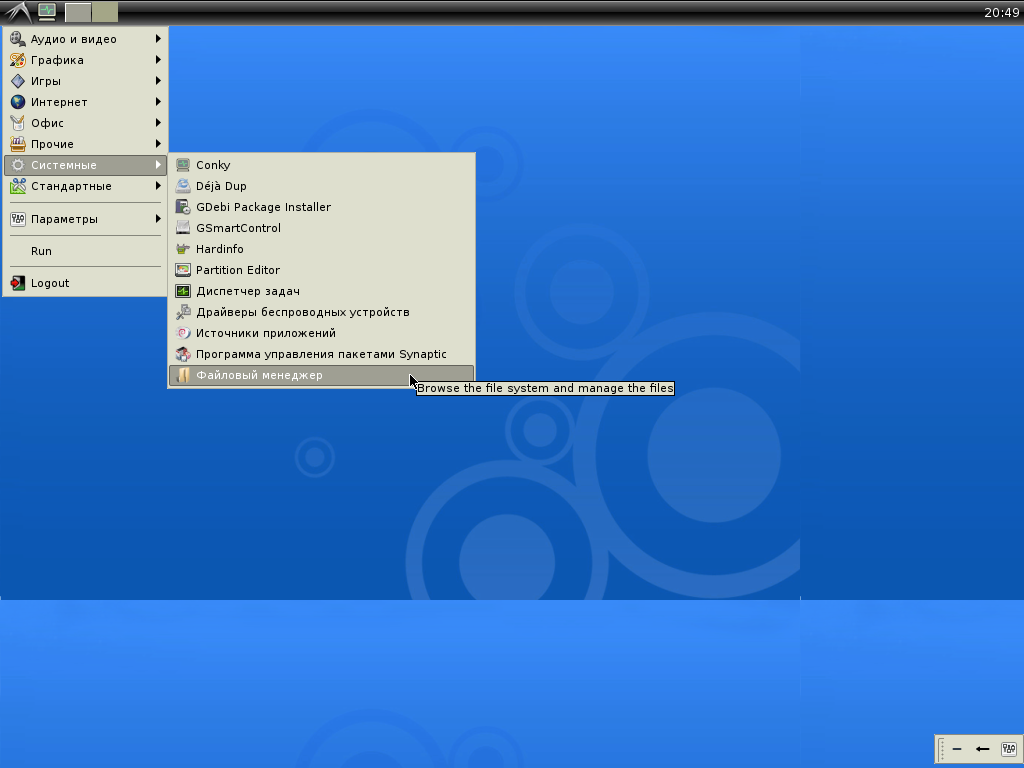Open the Аудио и видео menu entry
This screenshot has height=768, width=1024.
[86, 39]
